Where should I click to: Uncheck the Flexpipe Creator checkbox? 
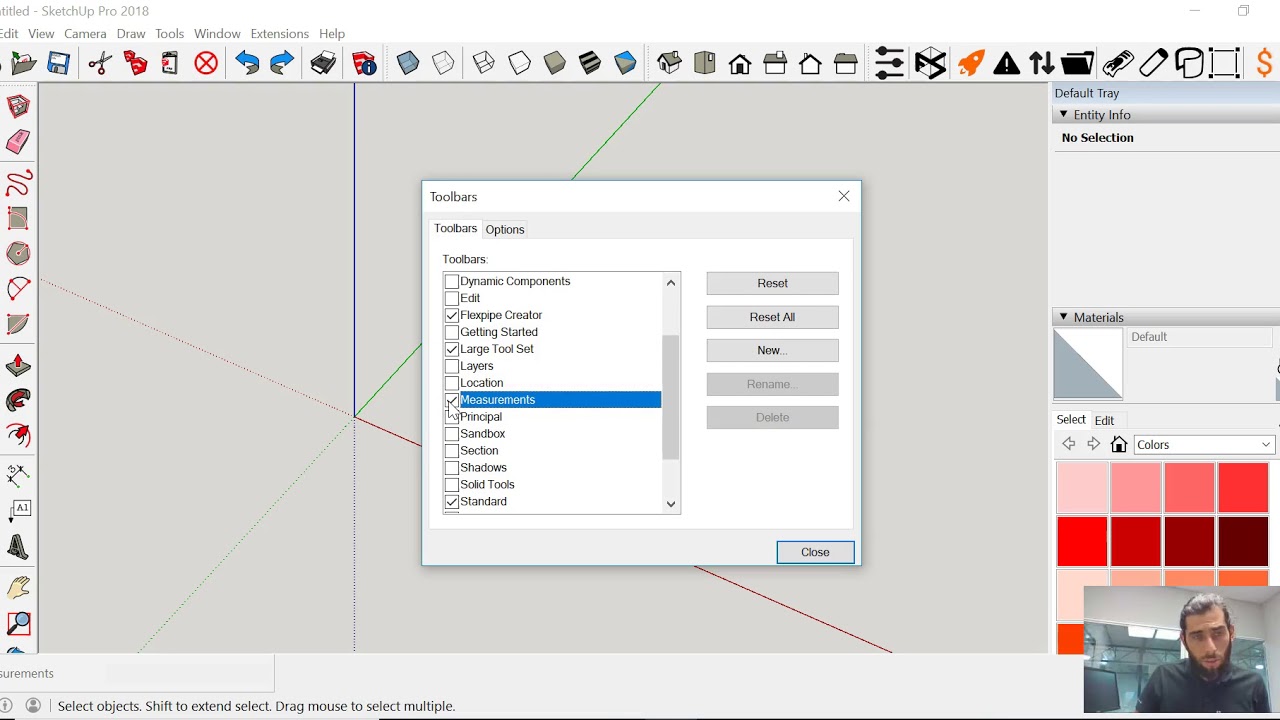(452, 316)
